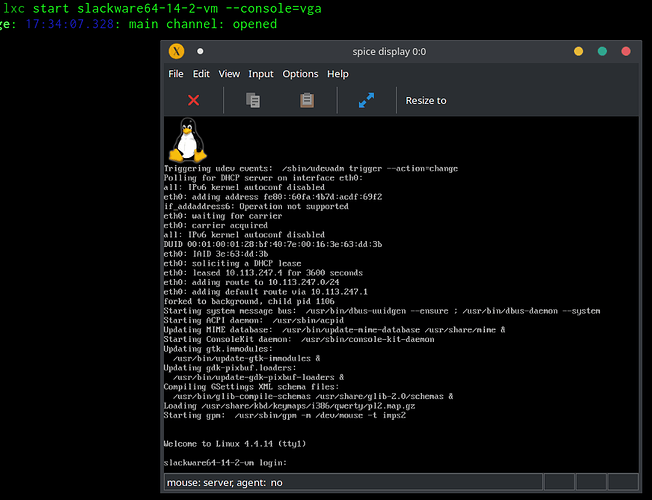
Task: Click the paste-from-guest clipboard toolbar icon
Action: [307, 100]
